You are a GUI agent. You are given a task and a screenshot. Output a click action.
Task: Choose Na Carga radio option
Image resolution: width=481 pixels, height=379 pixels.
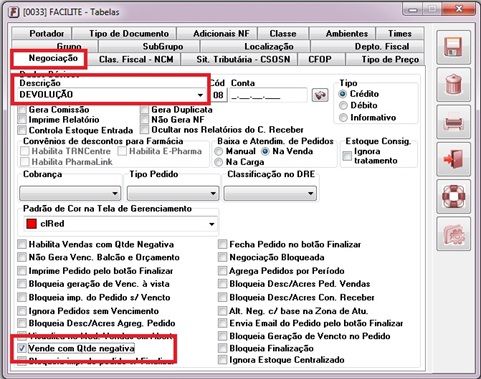coord(219,162)
